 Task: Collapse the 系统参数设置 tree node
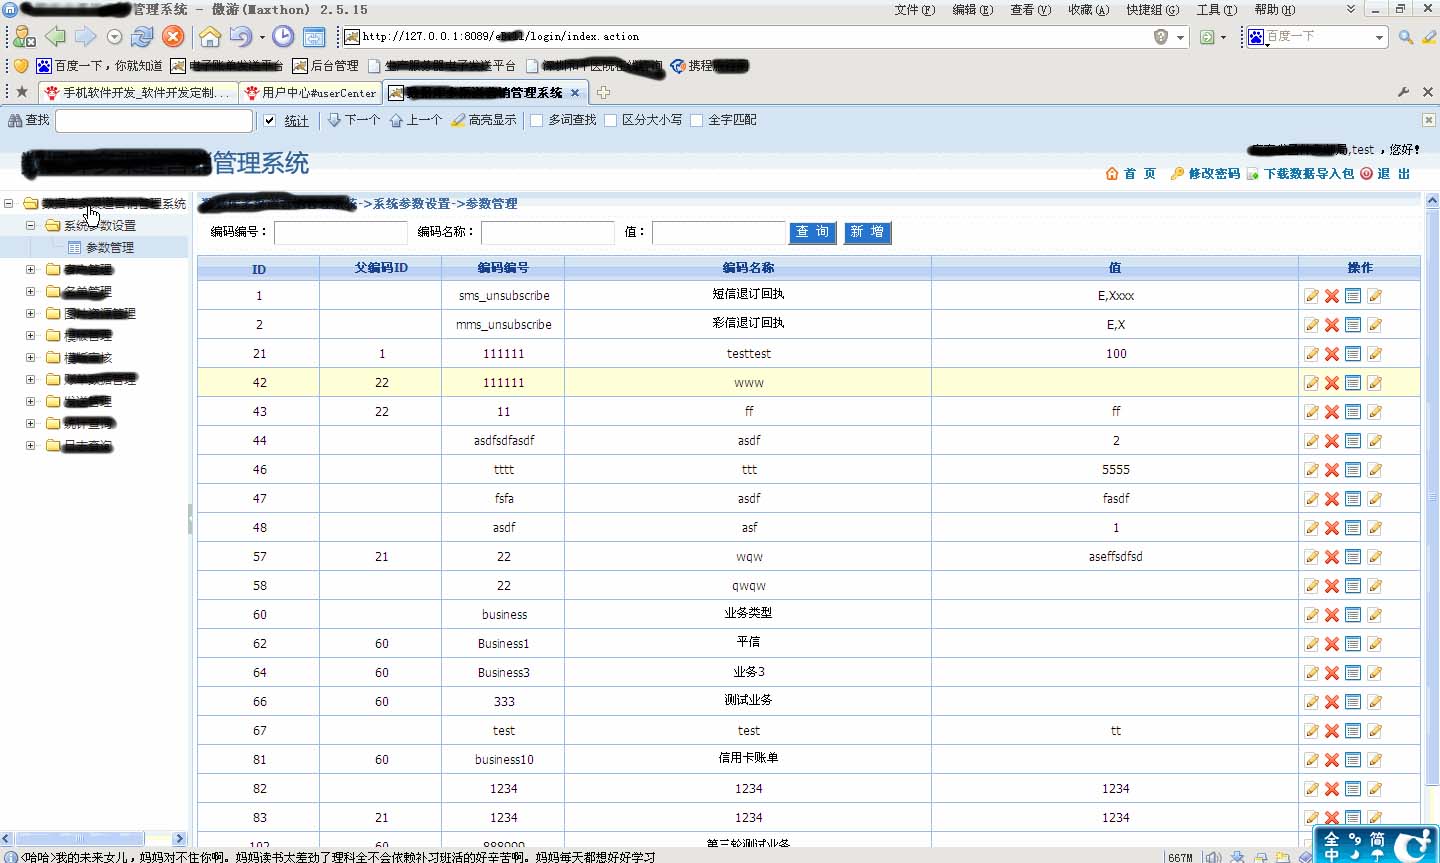point(29,225)
